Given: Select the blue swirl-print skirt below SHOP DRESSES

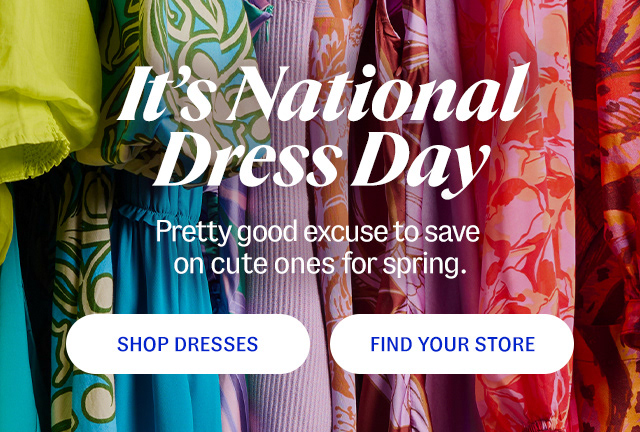Looking at the screenshot, I should 84,398.
